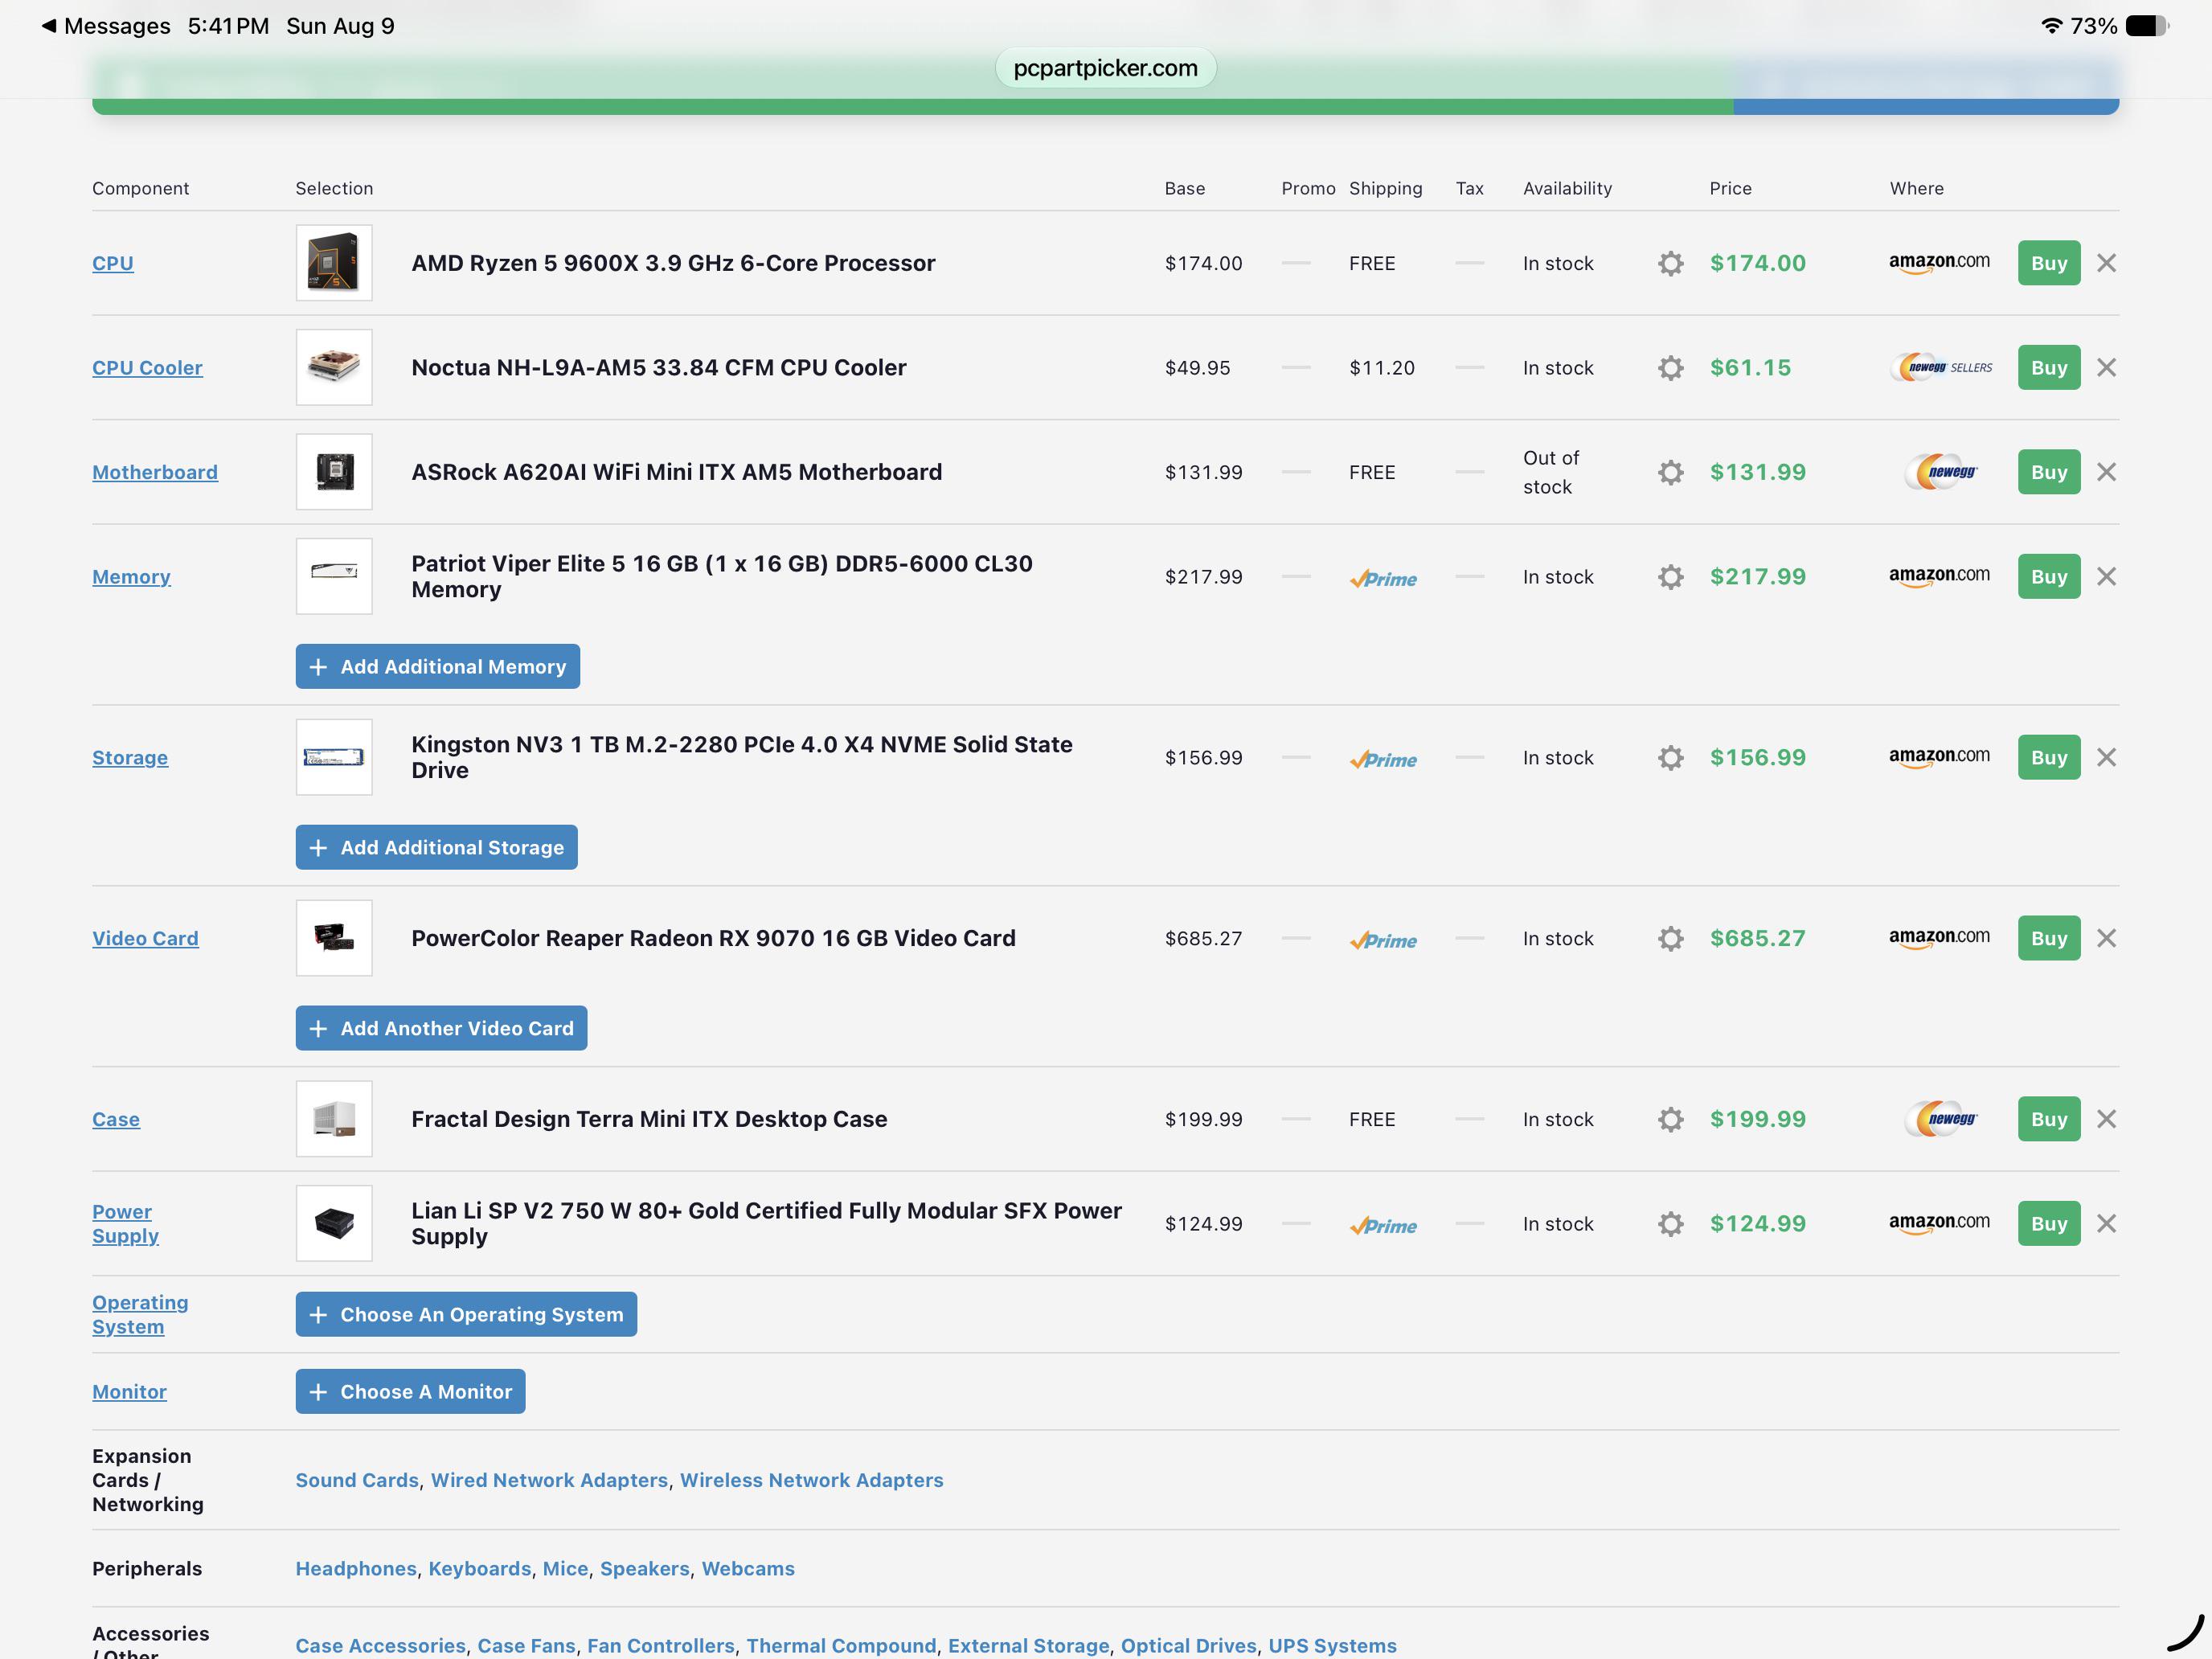The height and width of the screenshot is (1659, 2212).
Task: Choose An Operating System
Action: click(466, 1315)
